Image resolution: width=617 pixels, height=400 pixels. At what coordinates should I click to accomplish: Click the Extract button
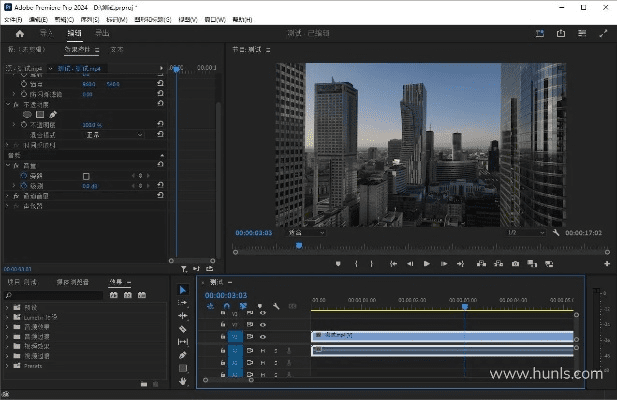coord(499,264)
